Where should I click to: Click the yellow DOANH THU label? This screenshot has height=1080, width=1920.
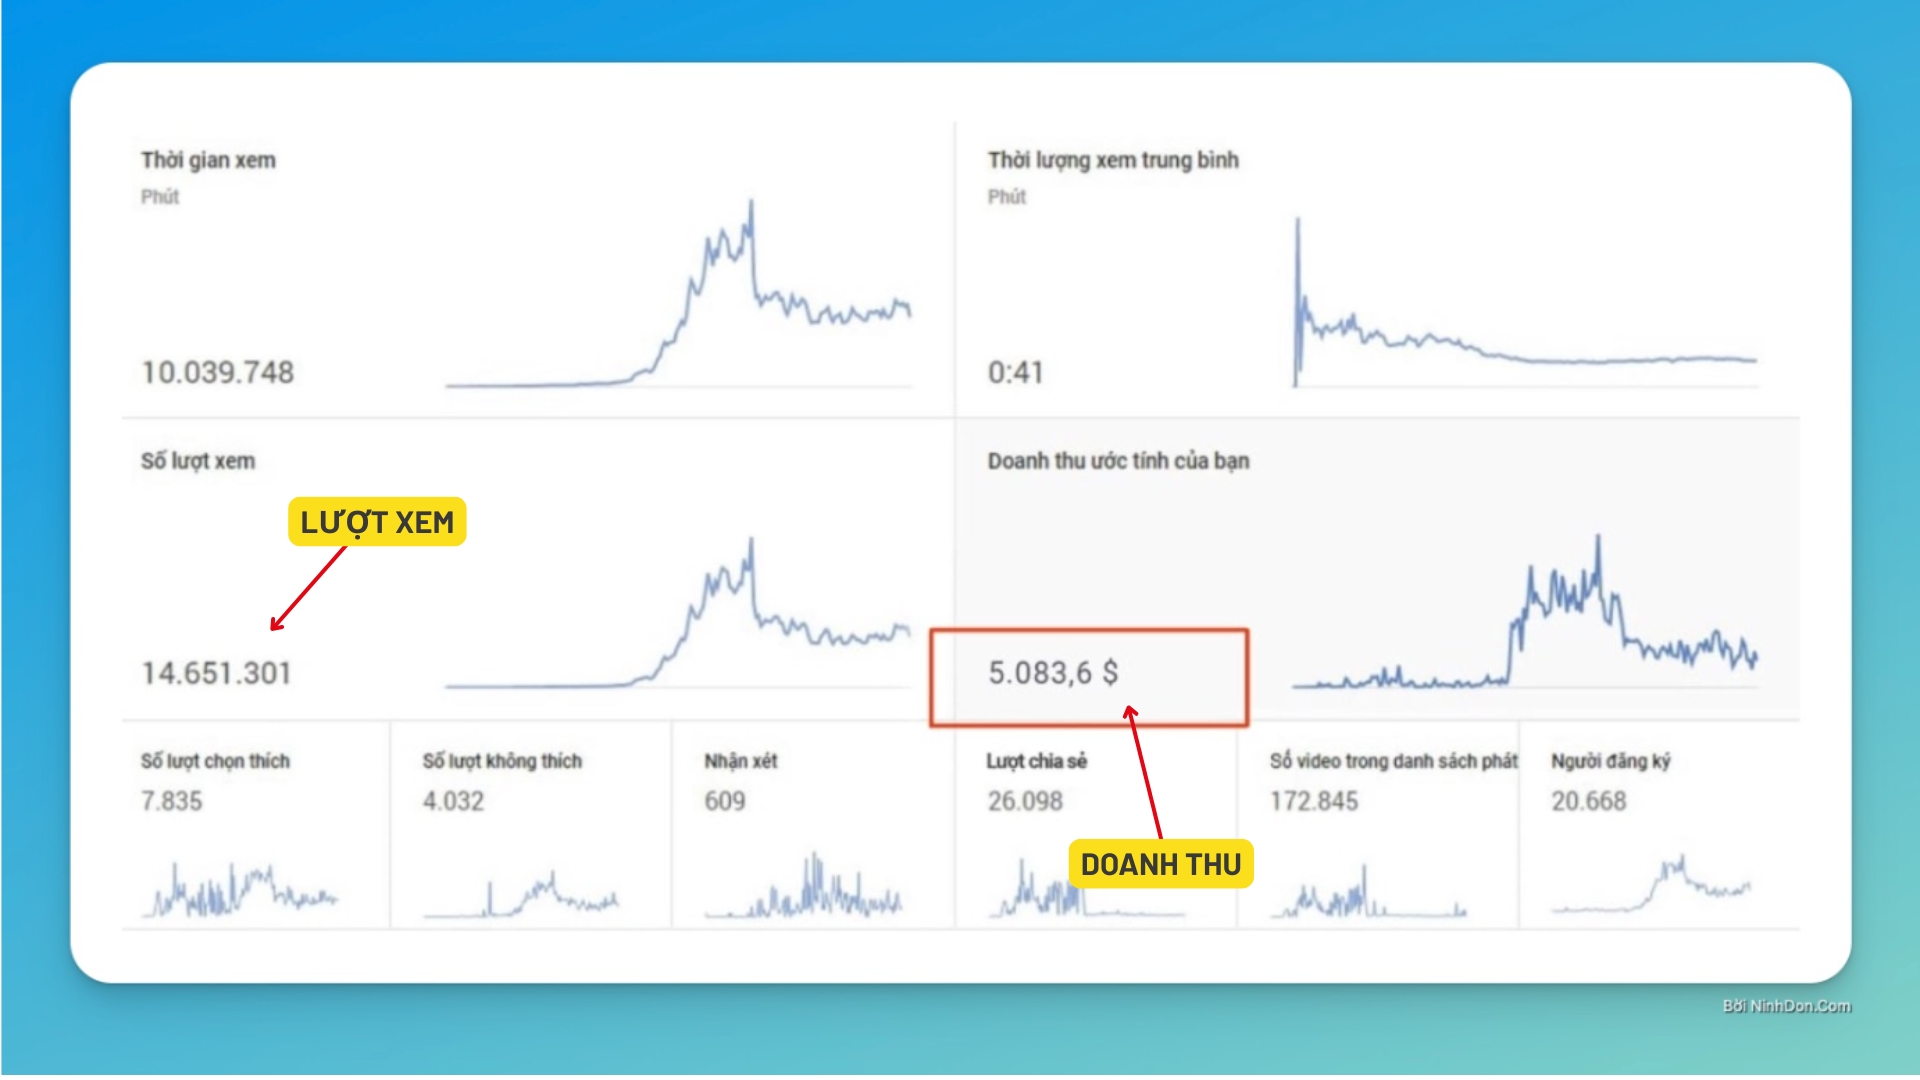[x=1160, y=864]
